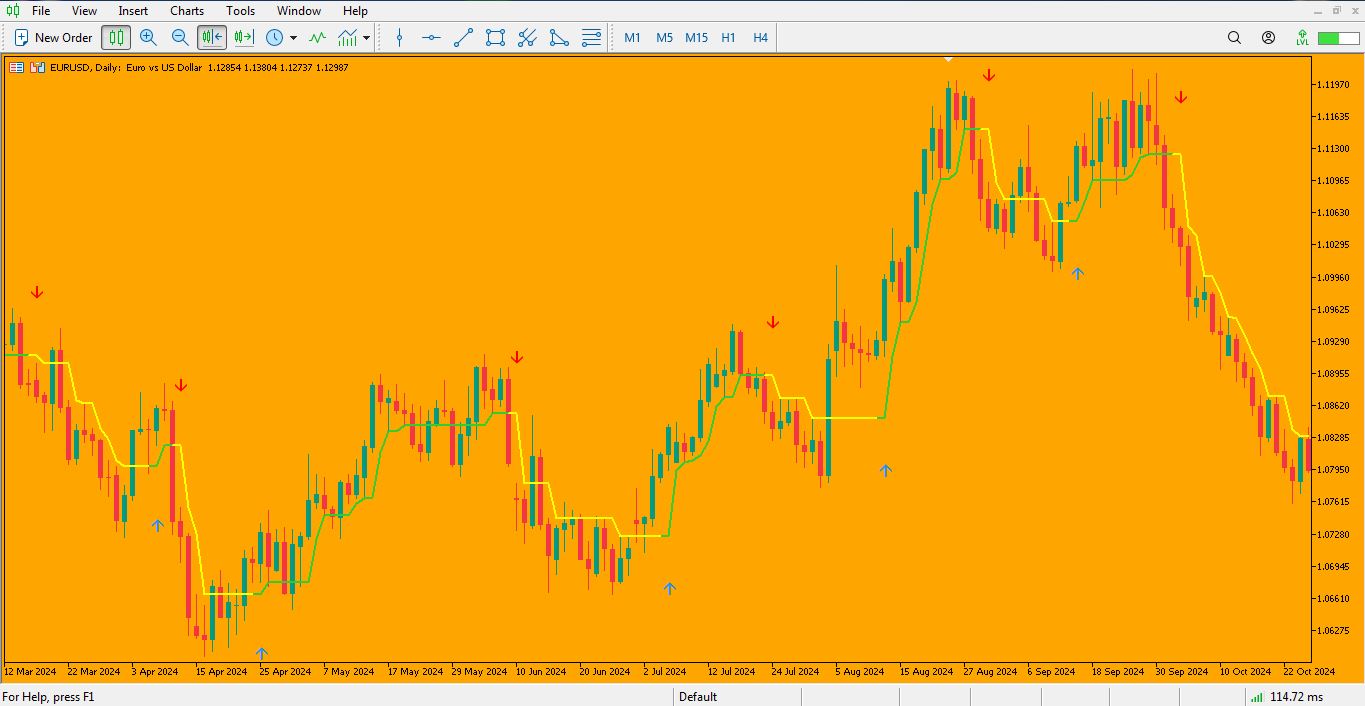
Task: Switch chart to M15 timeframe
Action: [696, 38]
